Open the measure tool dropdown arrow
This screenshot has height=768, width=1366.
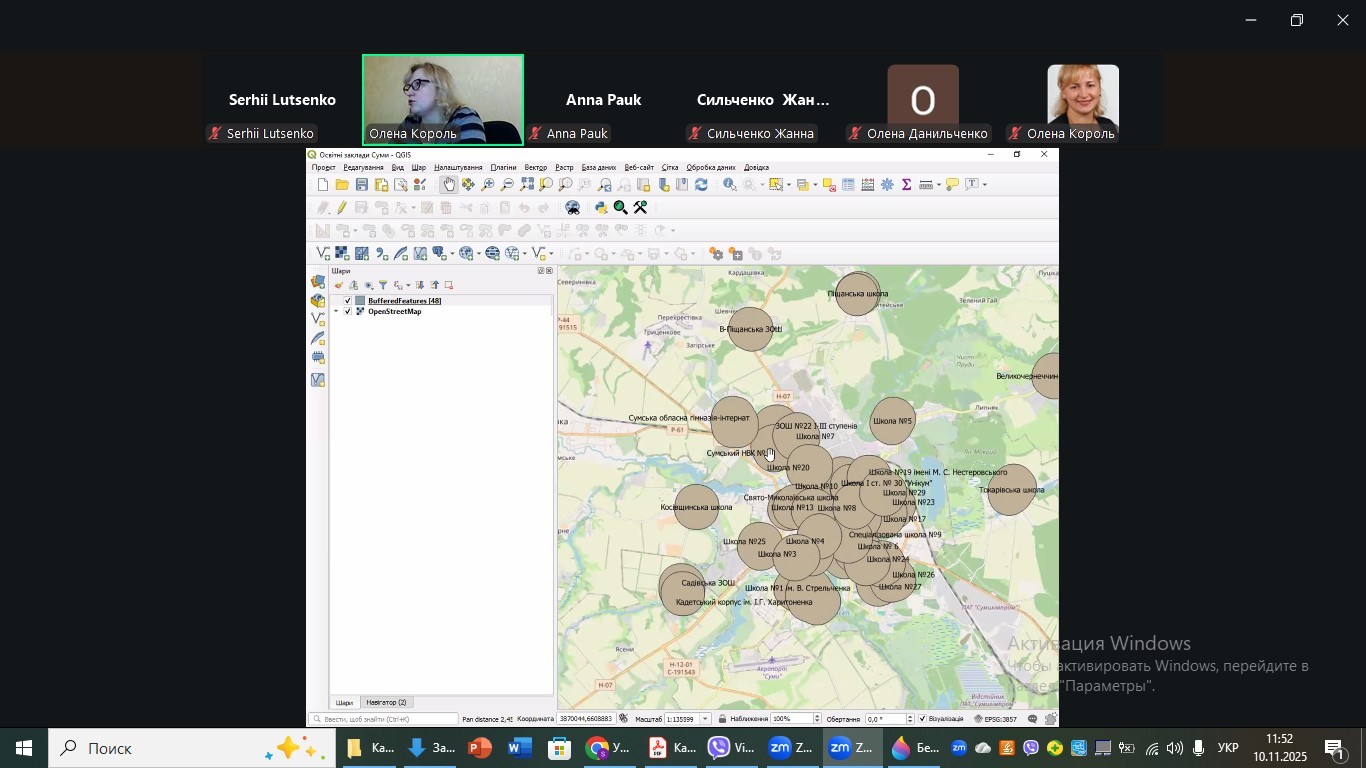coord(938,184)
